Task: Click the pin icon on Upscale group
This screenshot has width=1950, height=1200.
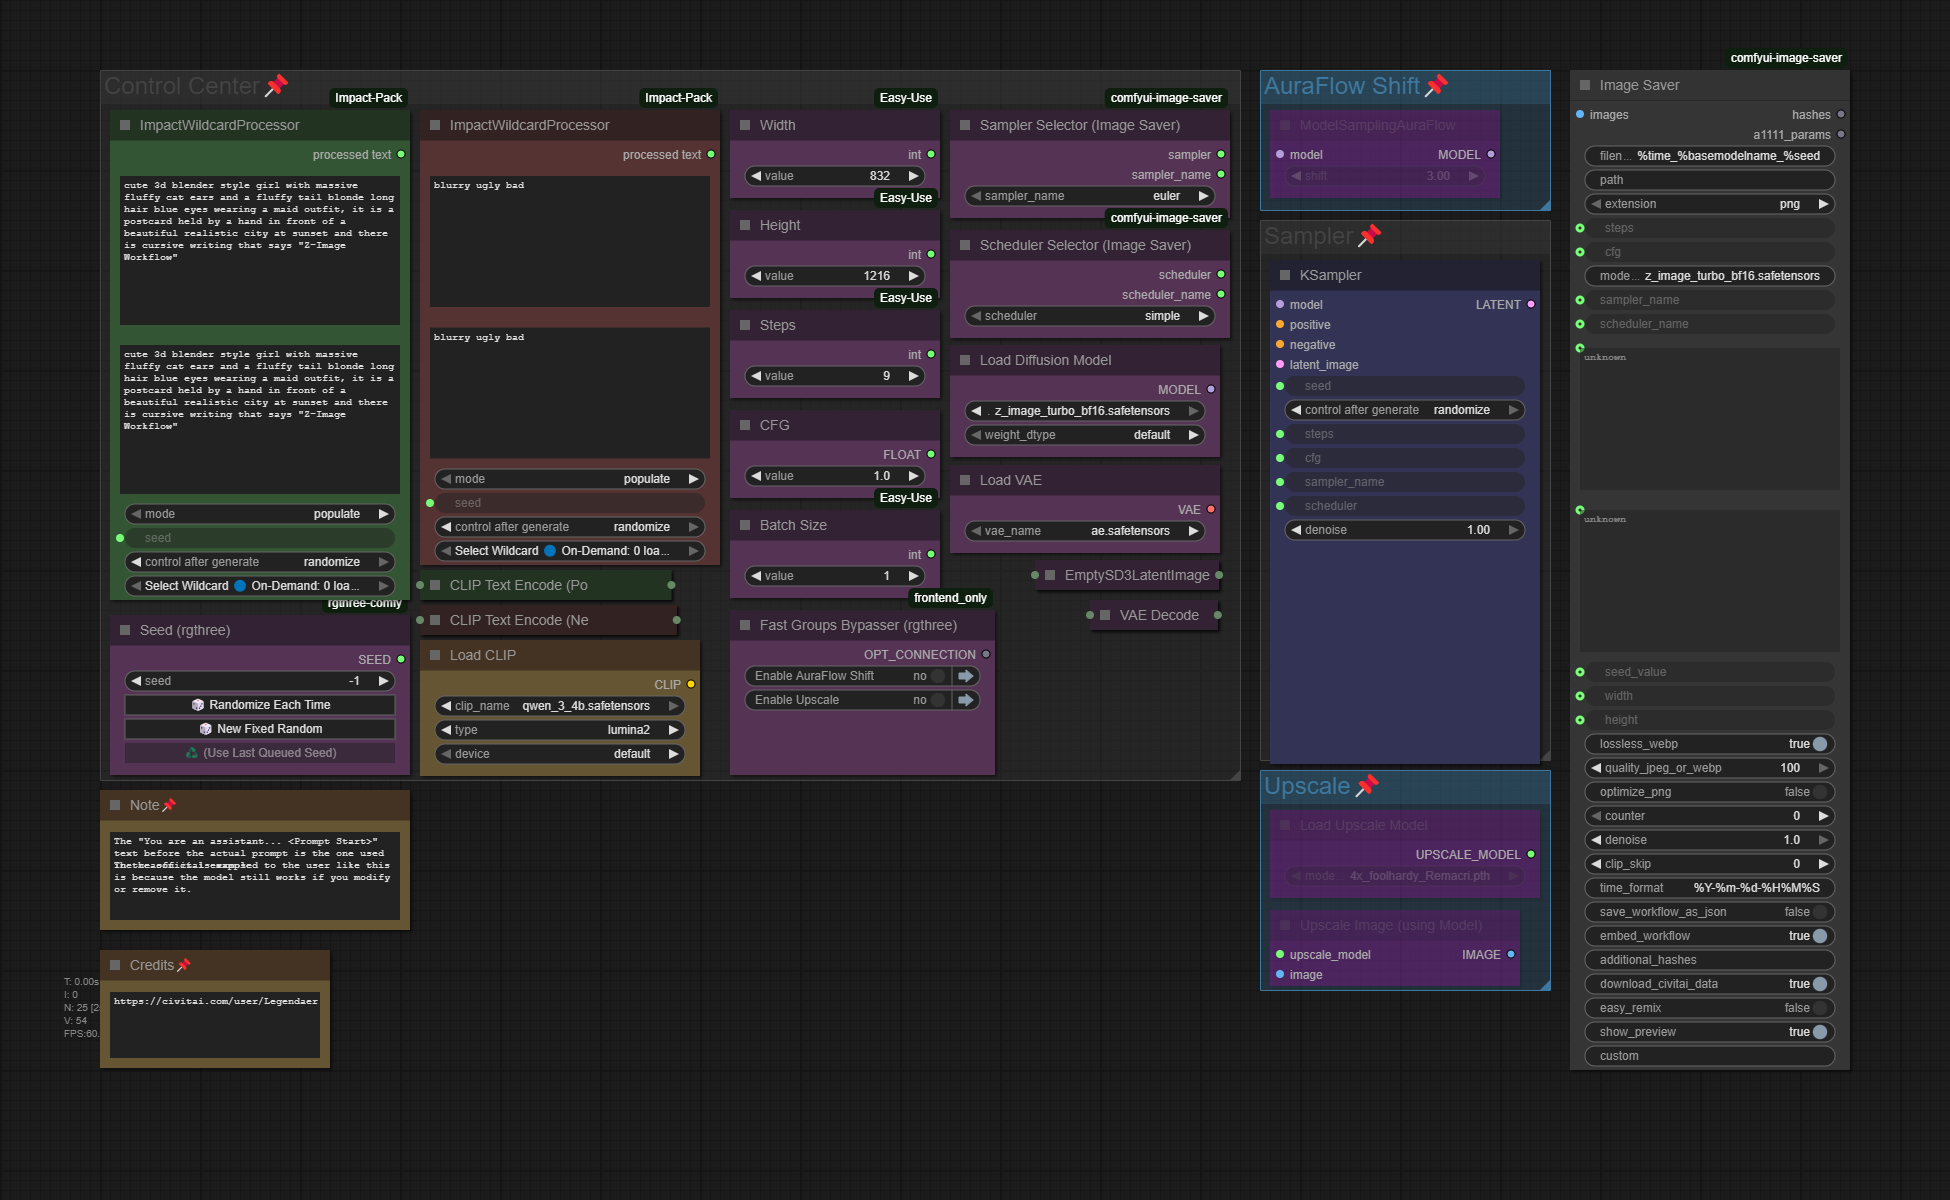Action: [1367, 786]
